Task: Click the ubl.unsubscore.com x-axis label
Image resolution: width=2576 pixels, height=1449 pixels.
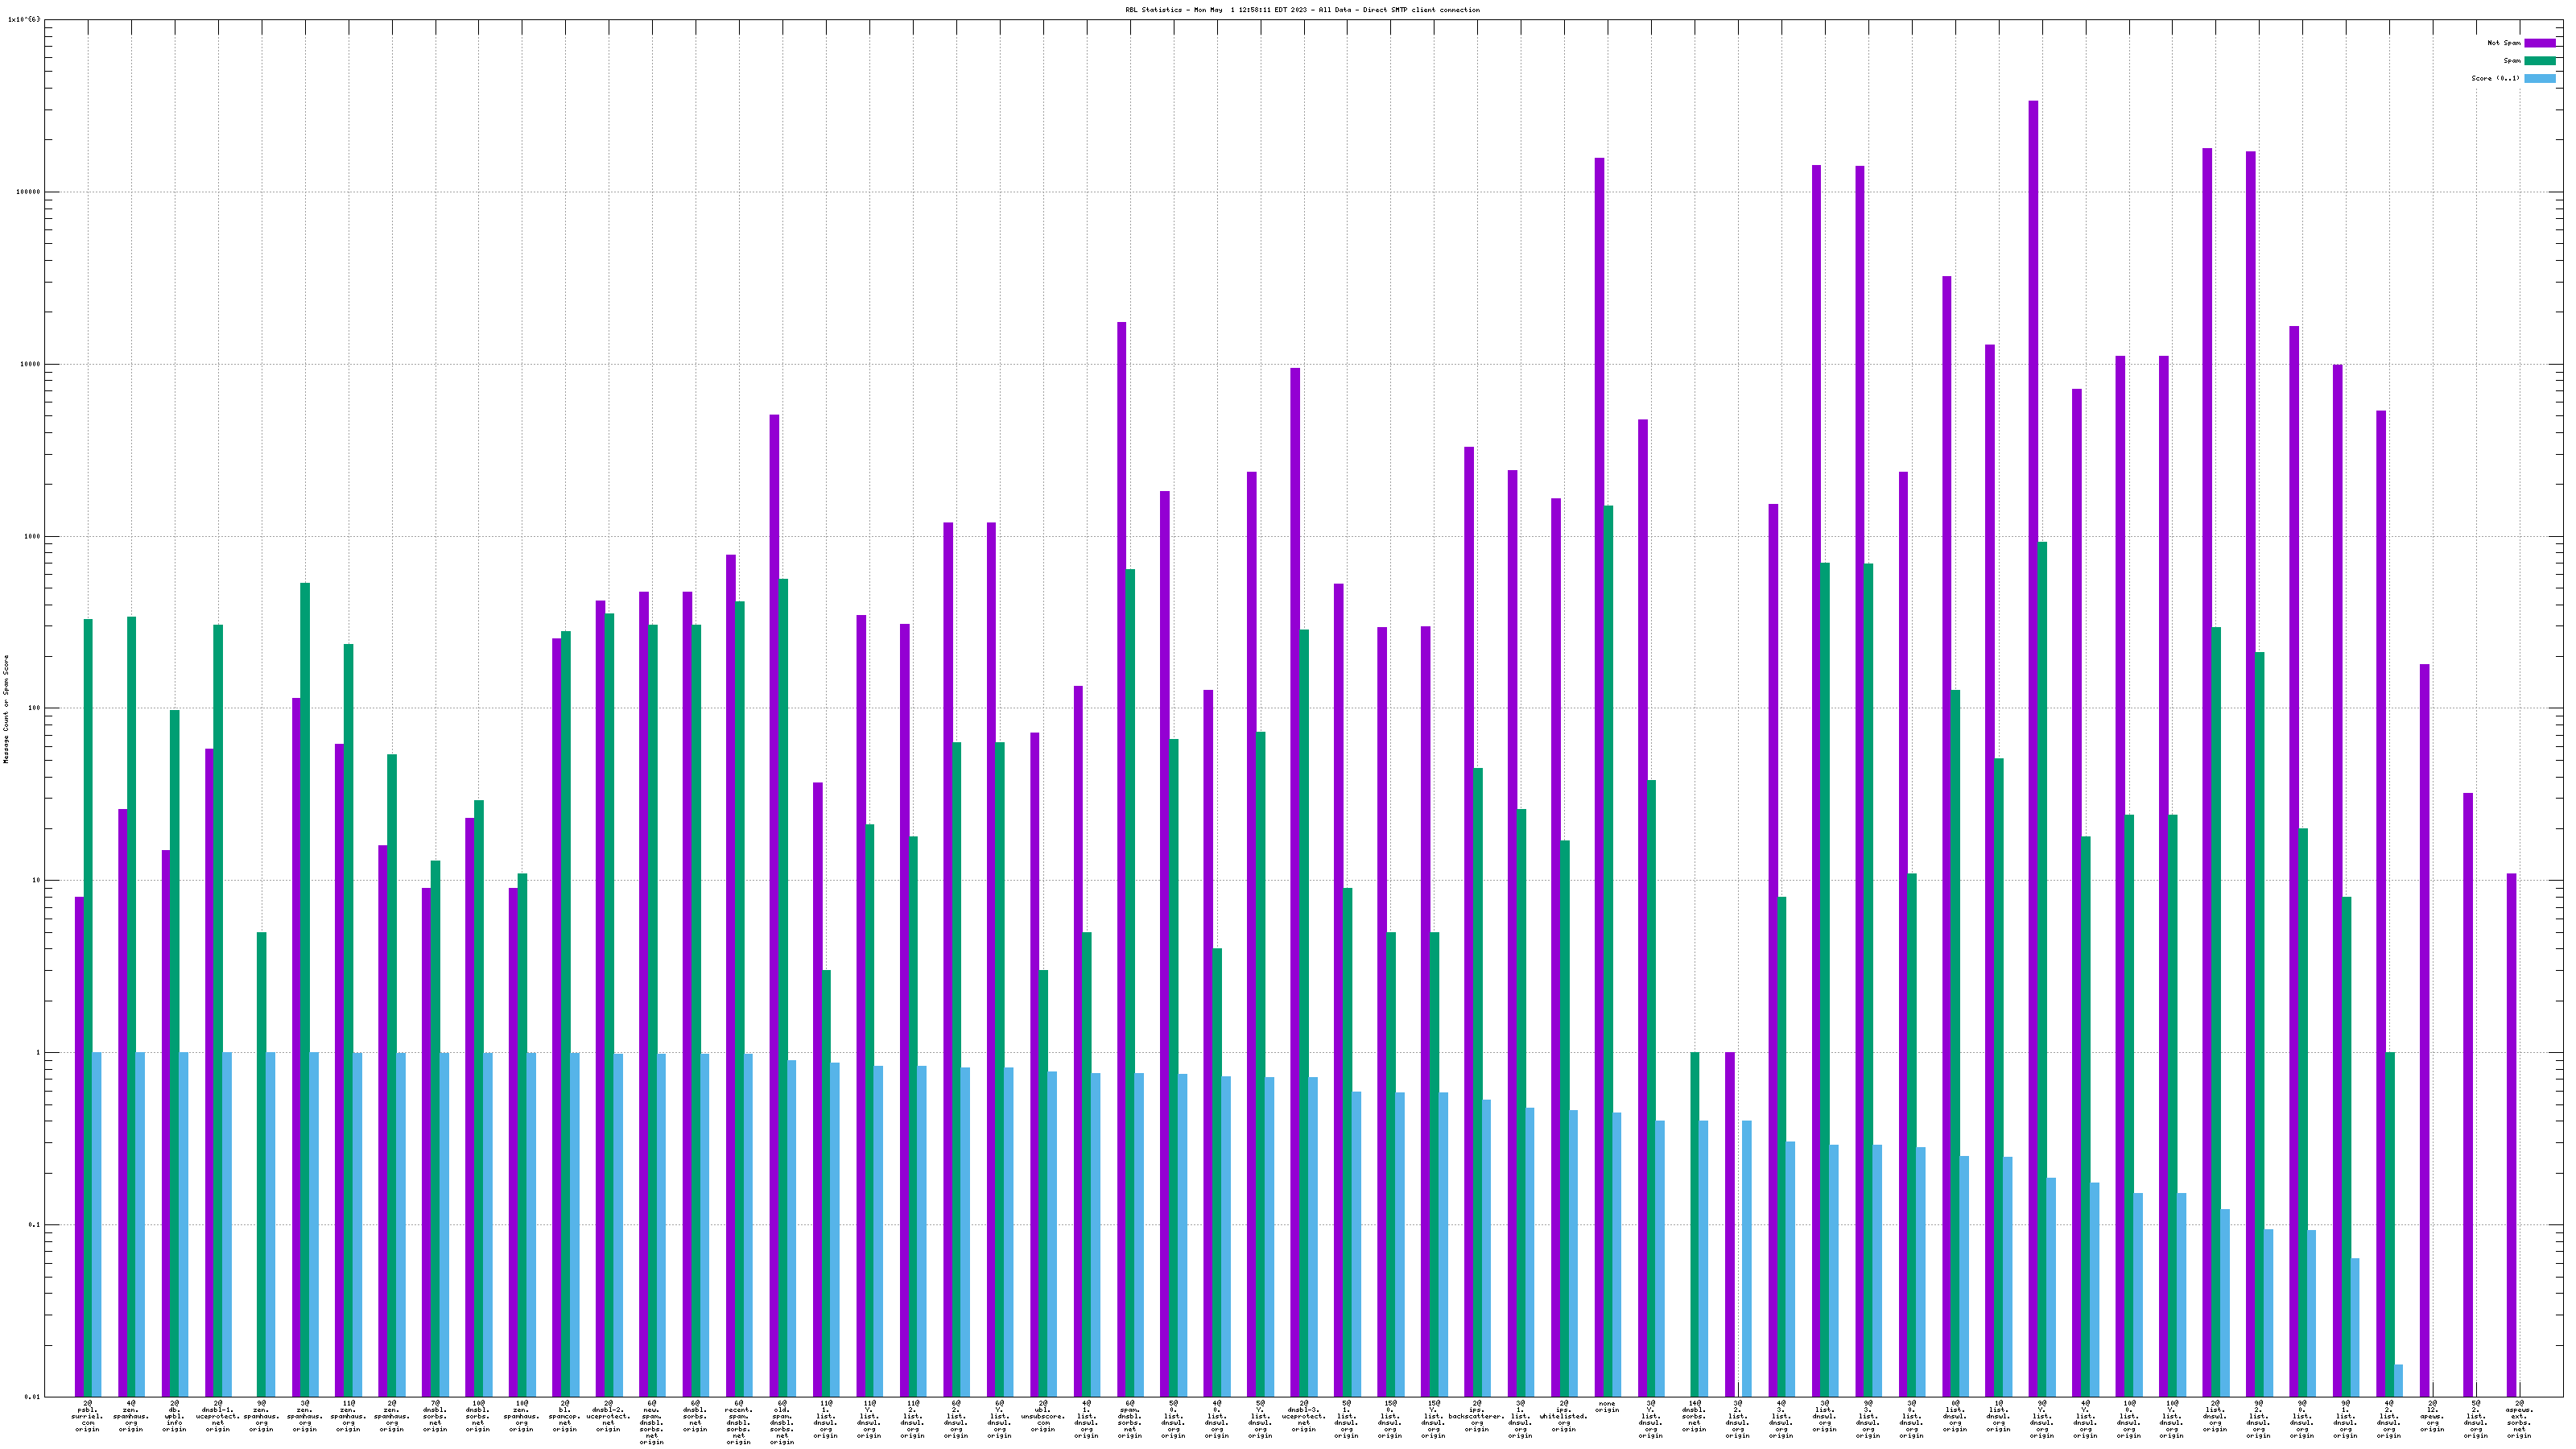Action: click(1043, 1416)
